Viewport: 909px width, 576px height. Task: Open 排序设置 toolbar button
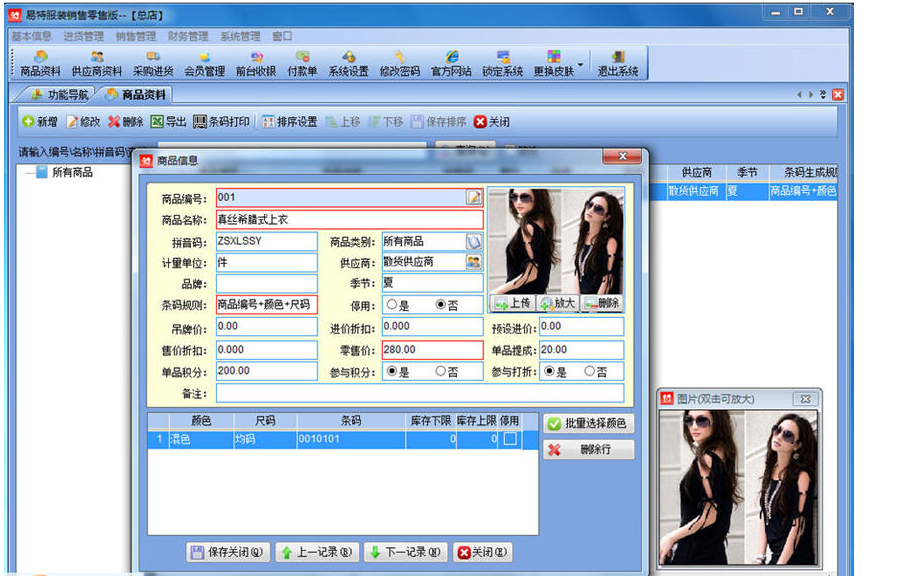289,122
